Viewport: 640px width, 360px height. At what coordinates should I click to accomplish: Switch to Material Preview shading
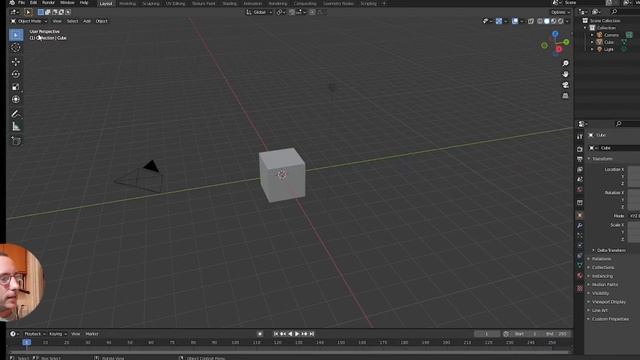(554, 21)
